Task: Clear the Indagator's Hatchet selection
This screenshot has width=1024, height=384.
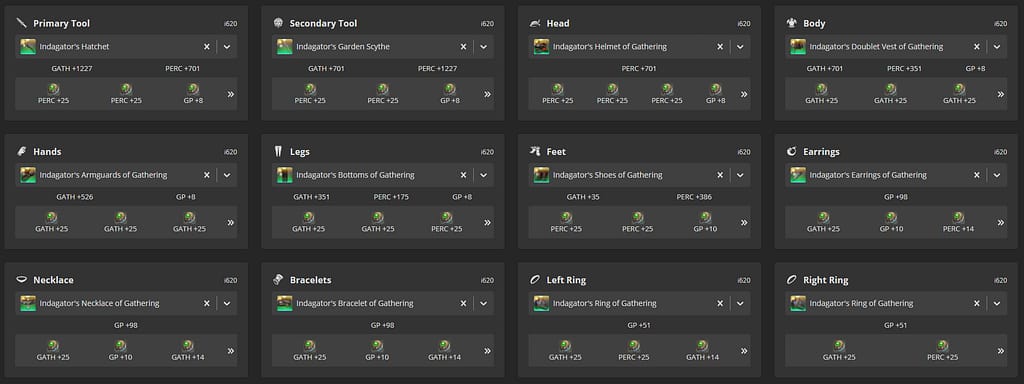Action: (206, 47)
